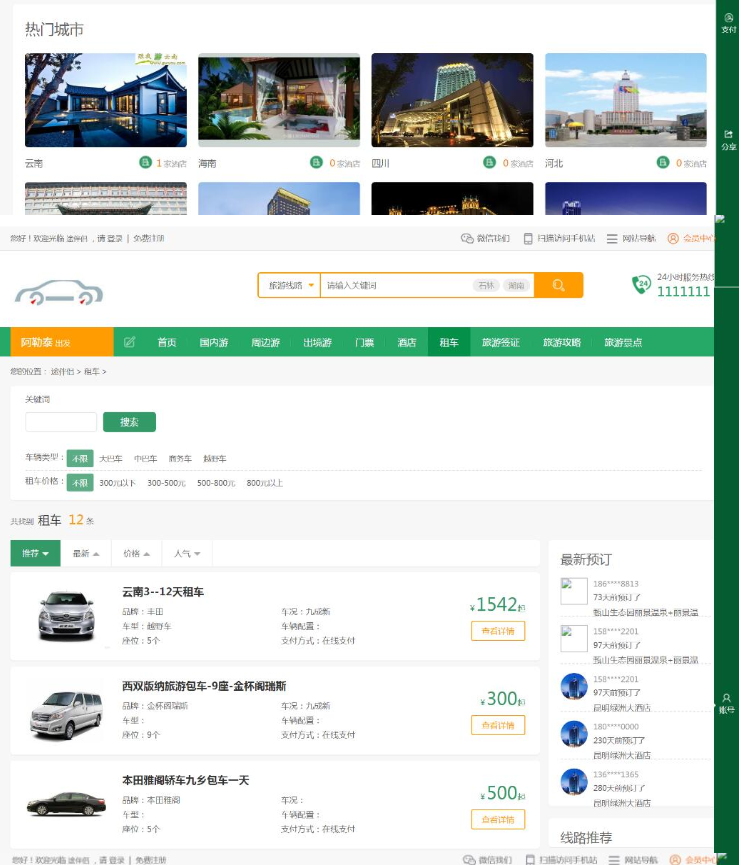Click the hotel count icon next to 河北

click(663, 162)
